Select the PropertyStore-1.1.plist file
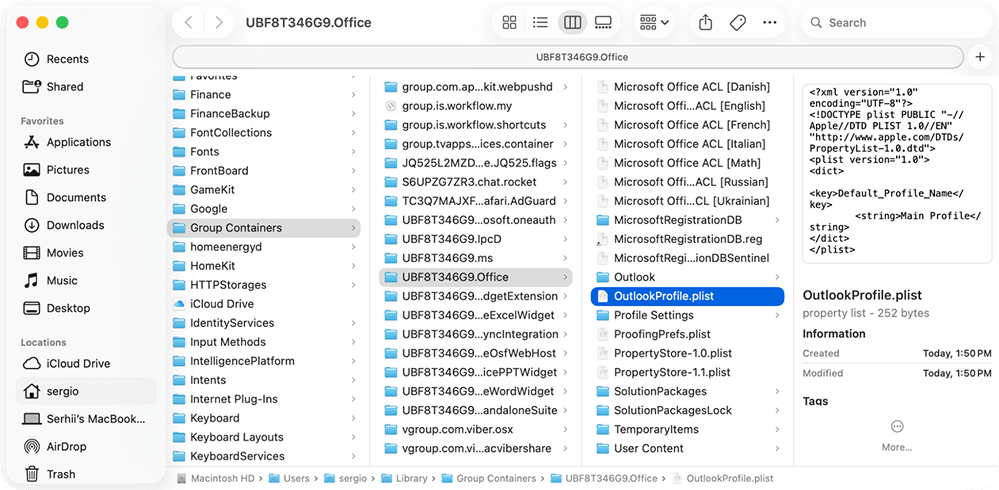 pyautogui.click(x=687, y=372)
